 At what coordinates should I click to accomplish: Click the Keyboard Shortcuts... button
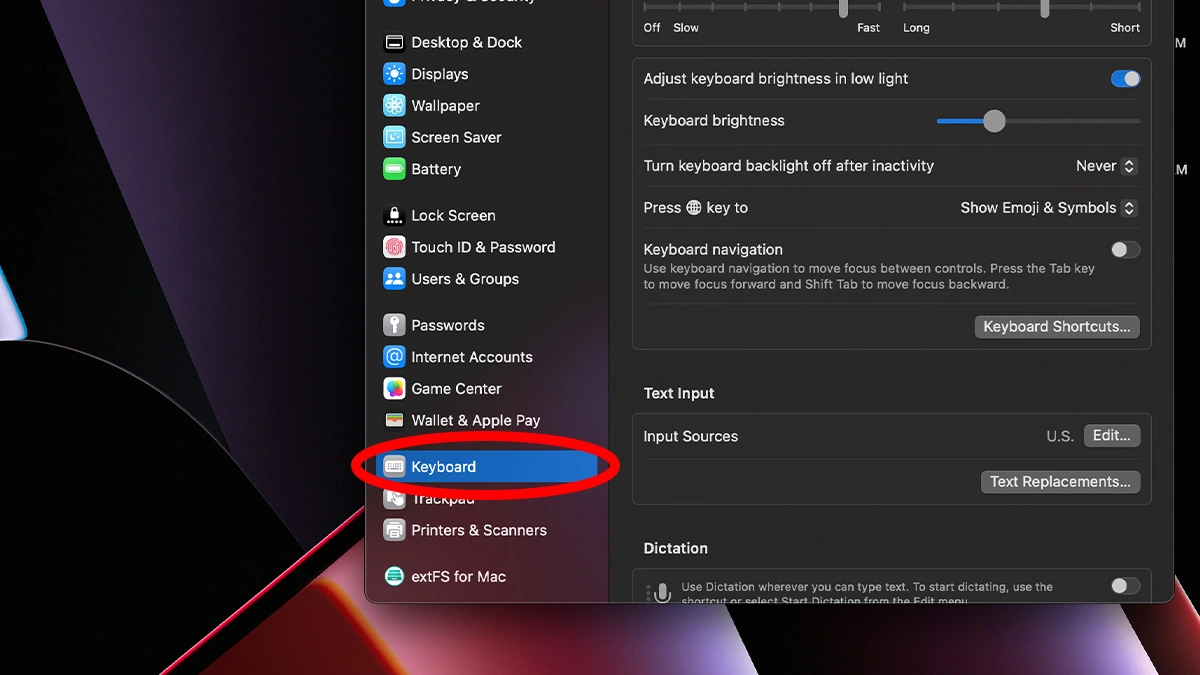point(1057,327)
